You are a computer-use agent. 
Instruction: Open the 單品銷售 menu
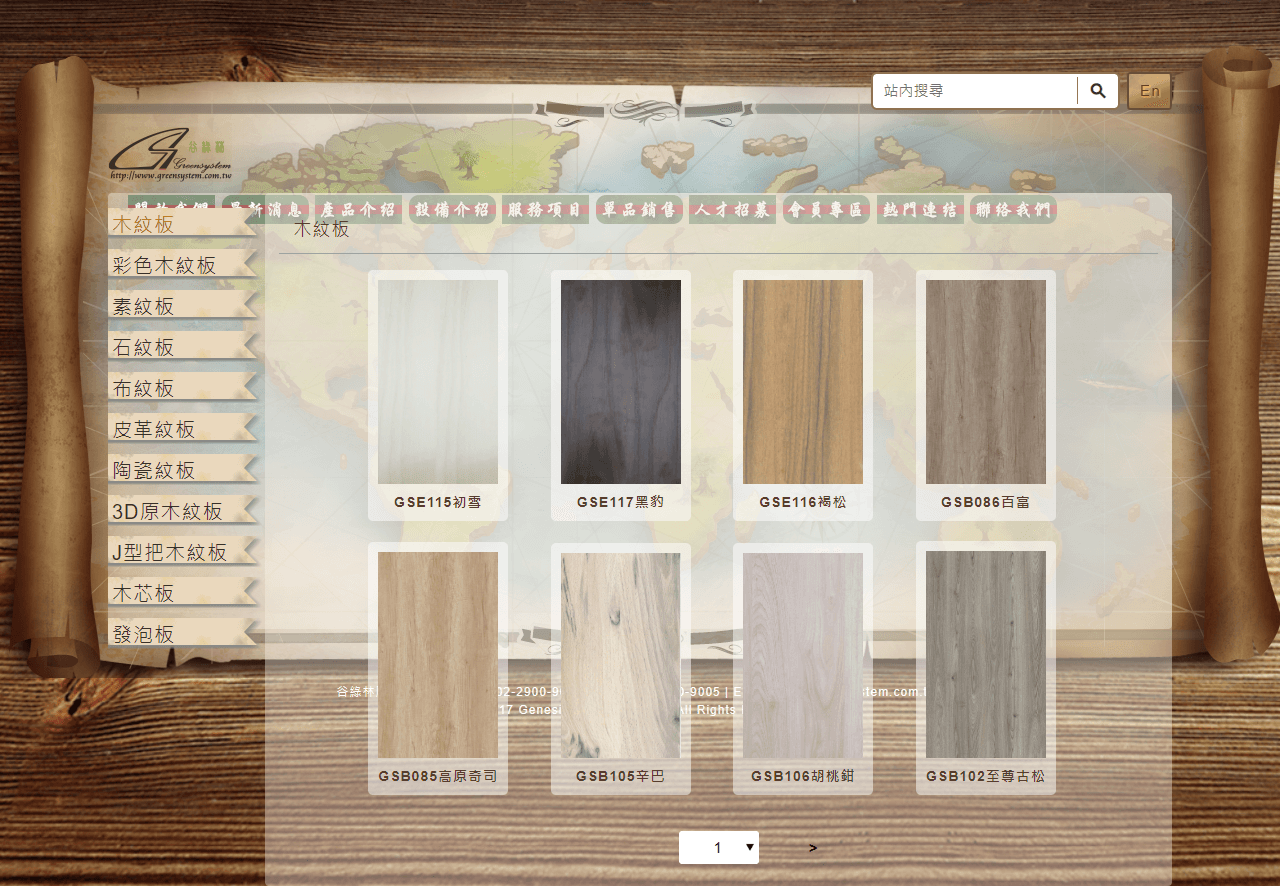[x=639, y=210]
